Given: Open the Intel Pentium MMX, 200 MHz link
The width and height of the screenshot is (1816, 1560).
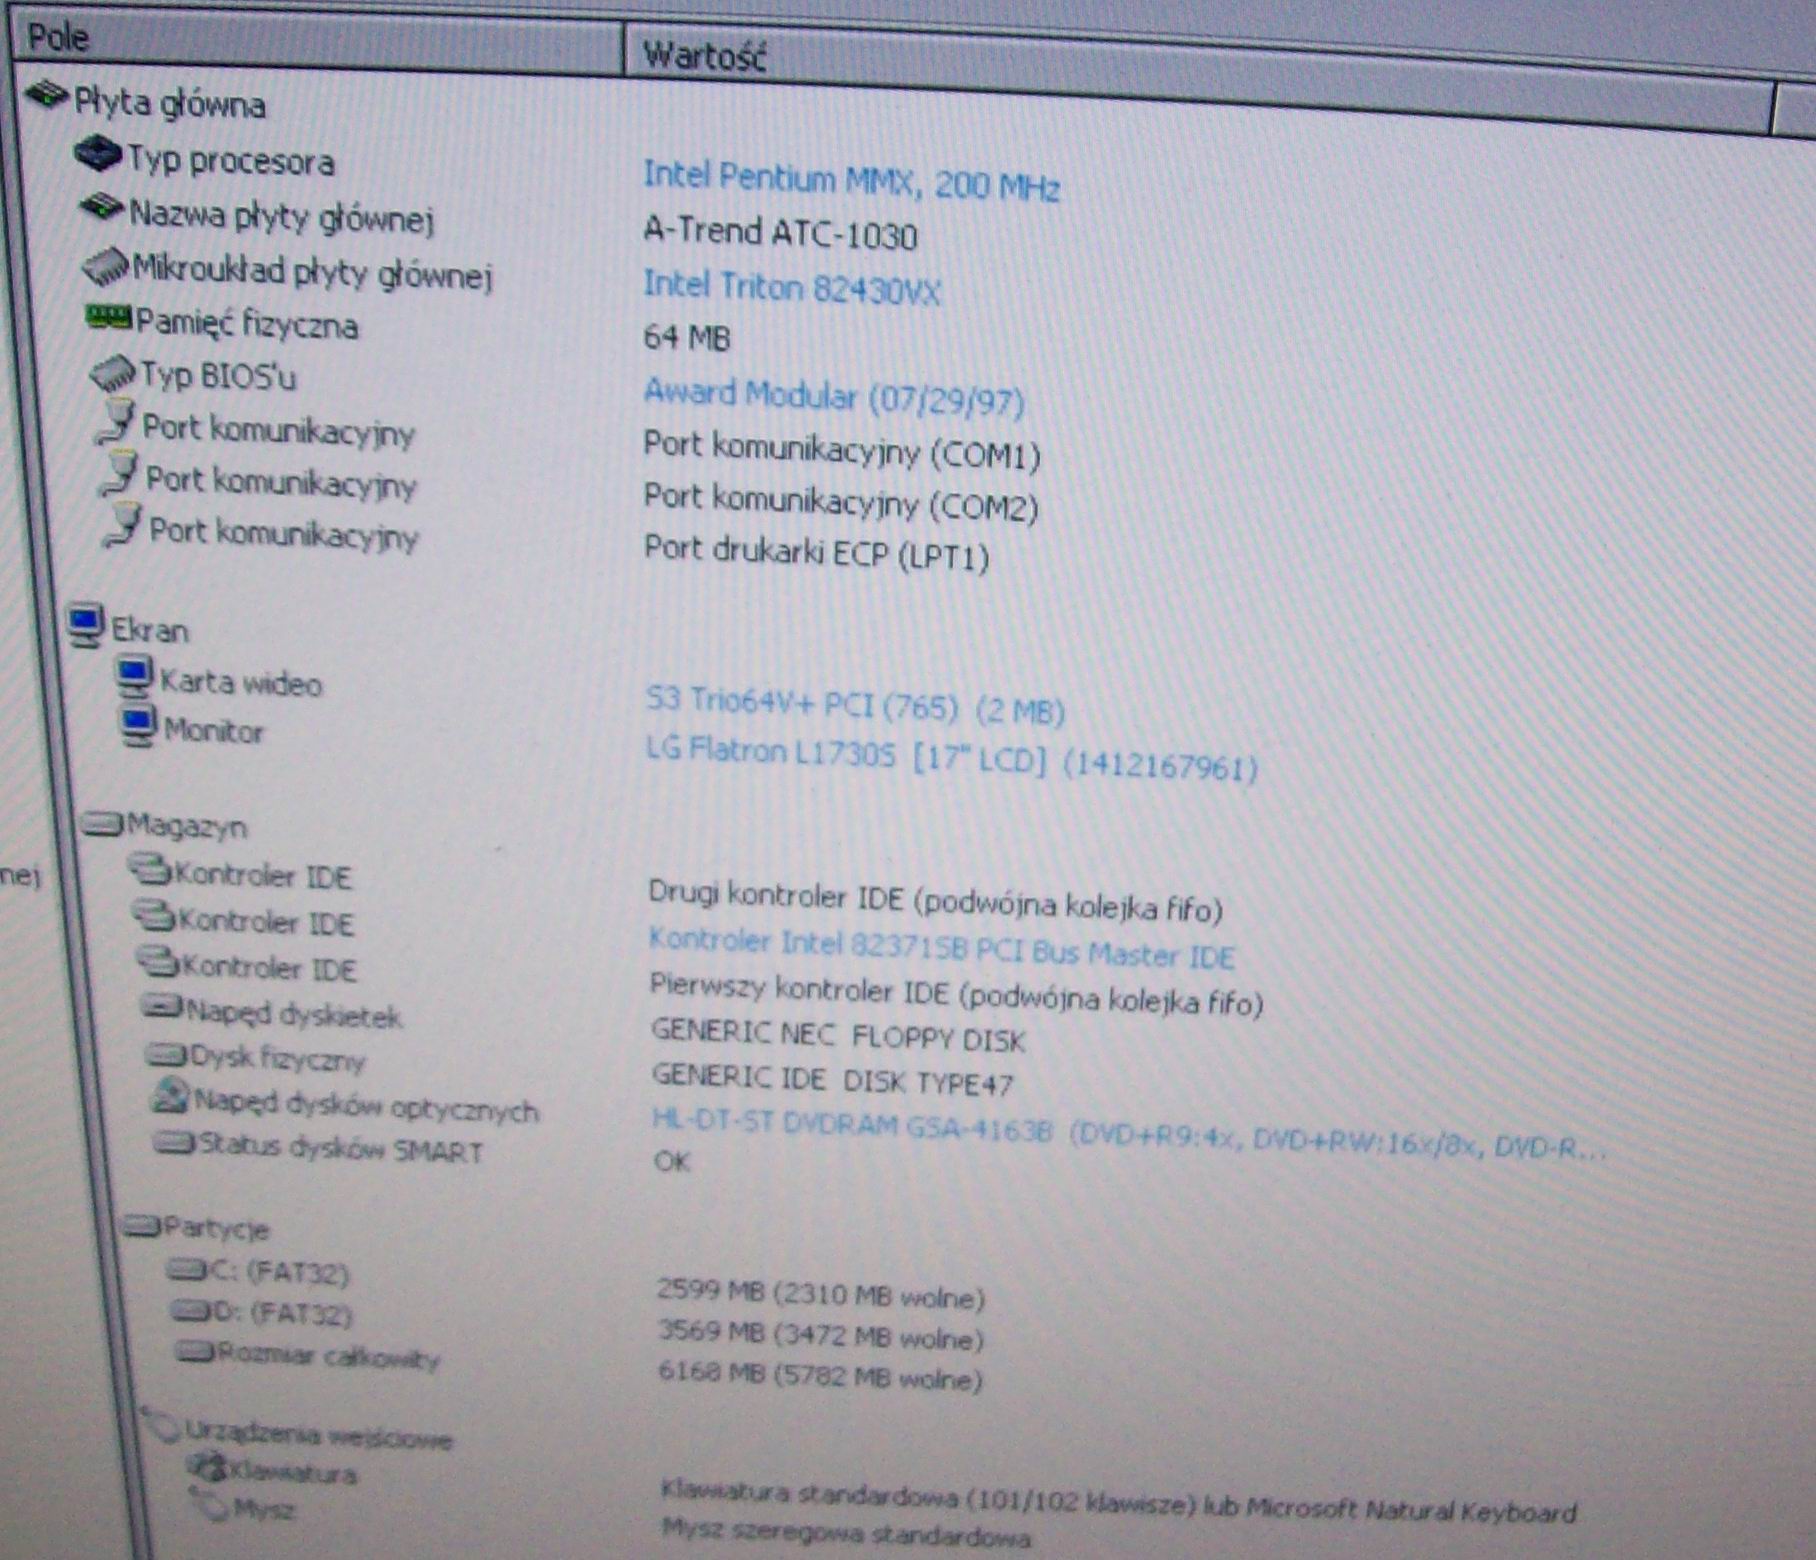Looking at the screenshot, I should click(851, 181).
